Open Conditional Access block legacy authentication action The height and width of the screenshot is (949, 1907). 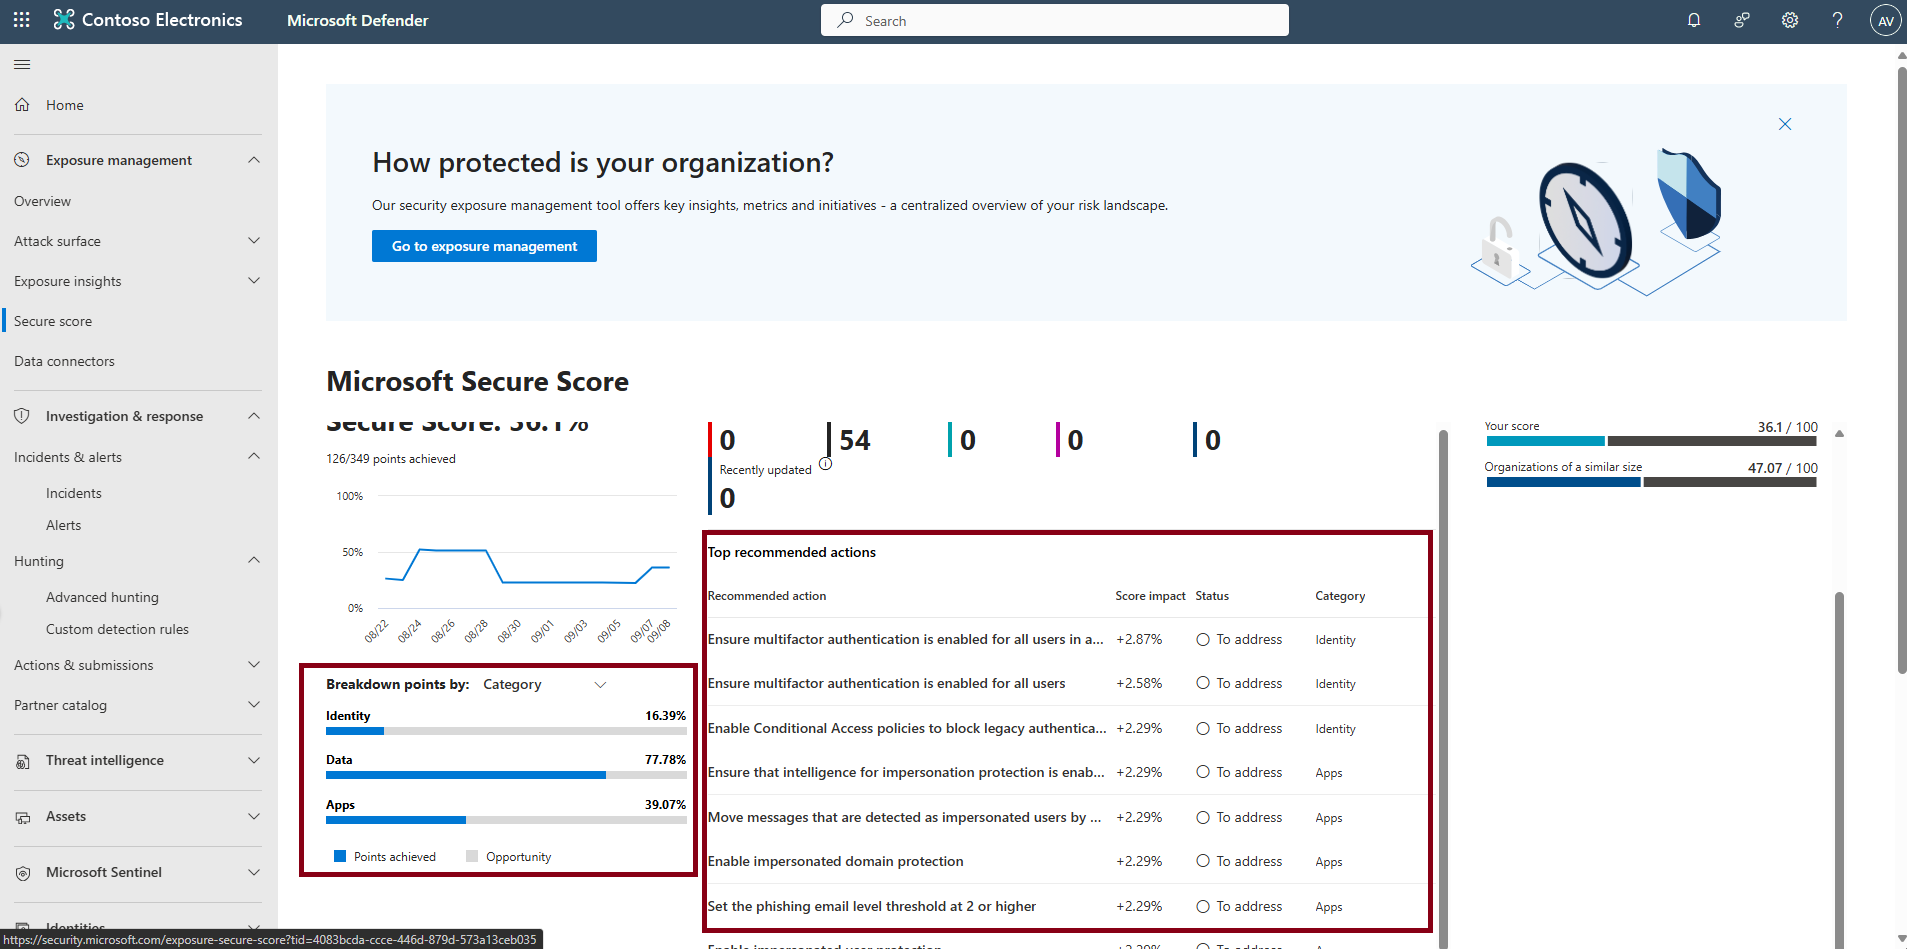pyautogui.click(x=907, y=729)
